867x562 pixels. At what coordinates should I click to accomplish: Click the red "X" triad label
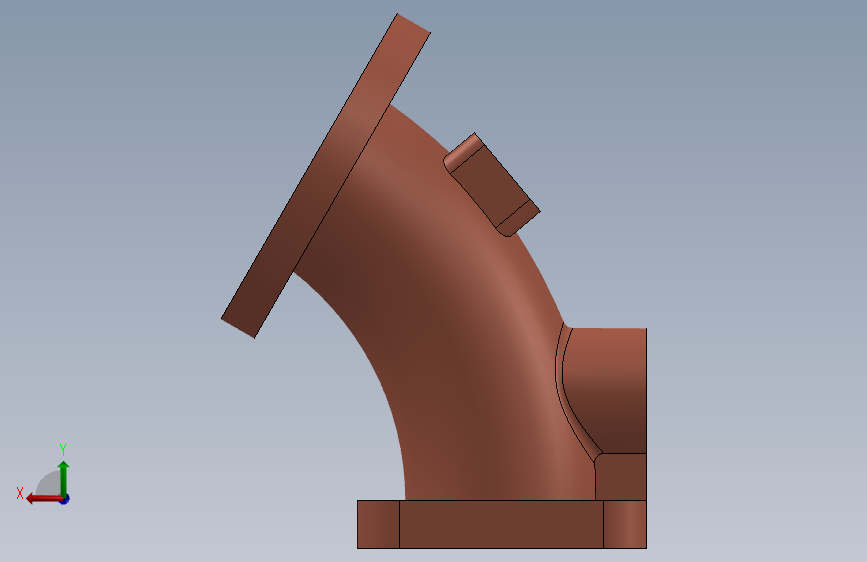pos(20,493)
